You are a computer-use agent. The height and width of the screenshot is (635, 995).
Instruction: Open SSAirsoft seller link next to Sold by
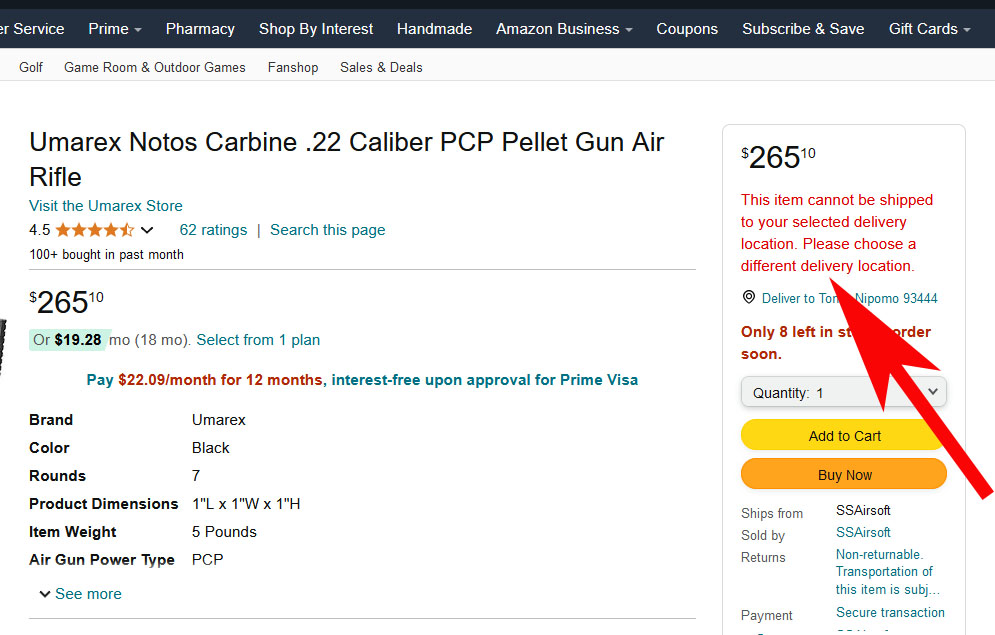pos(863,532)
